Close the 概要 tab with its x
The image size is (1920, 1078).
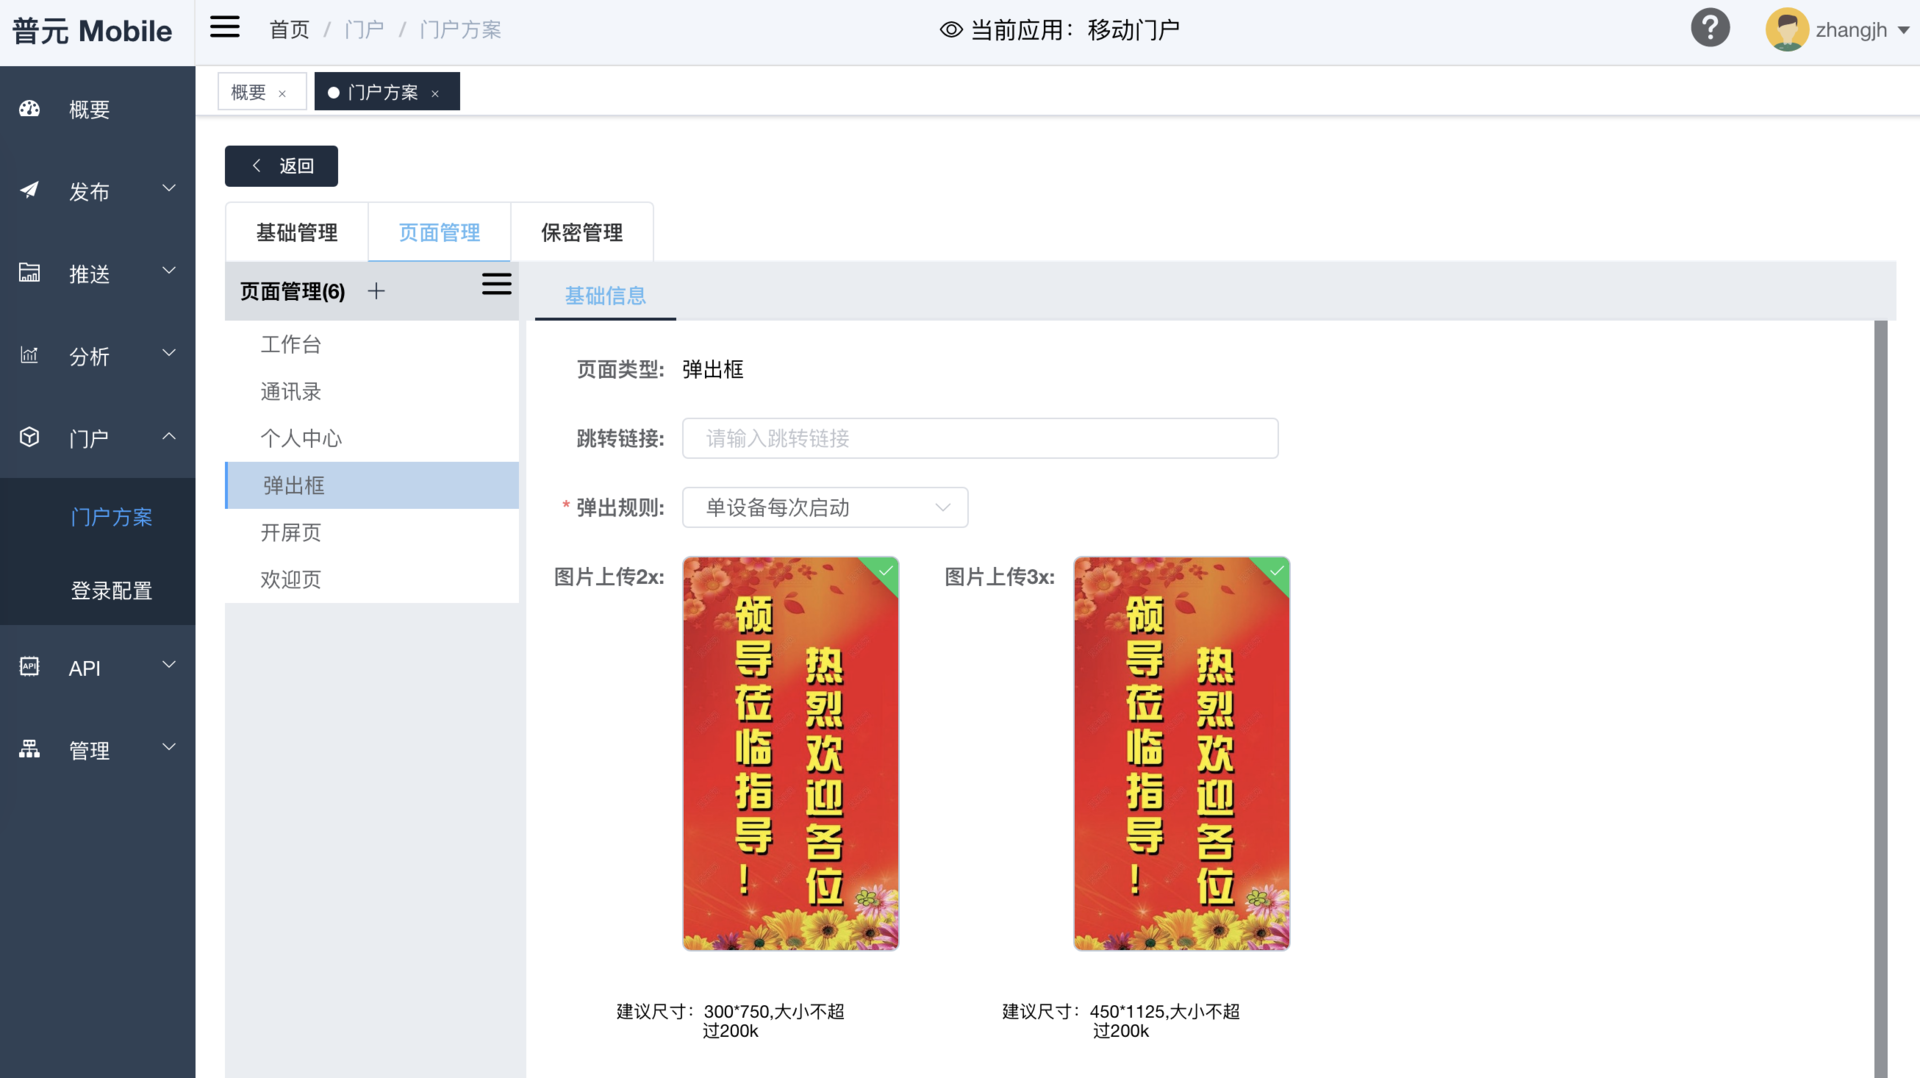(282, 93)
